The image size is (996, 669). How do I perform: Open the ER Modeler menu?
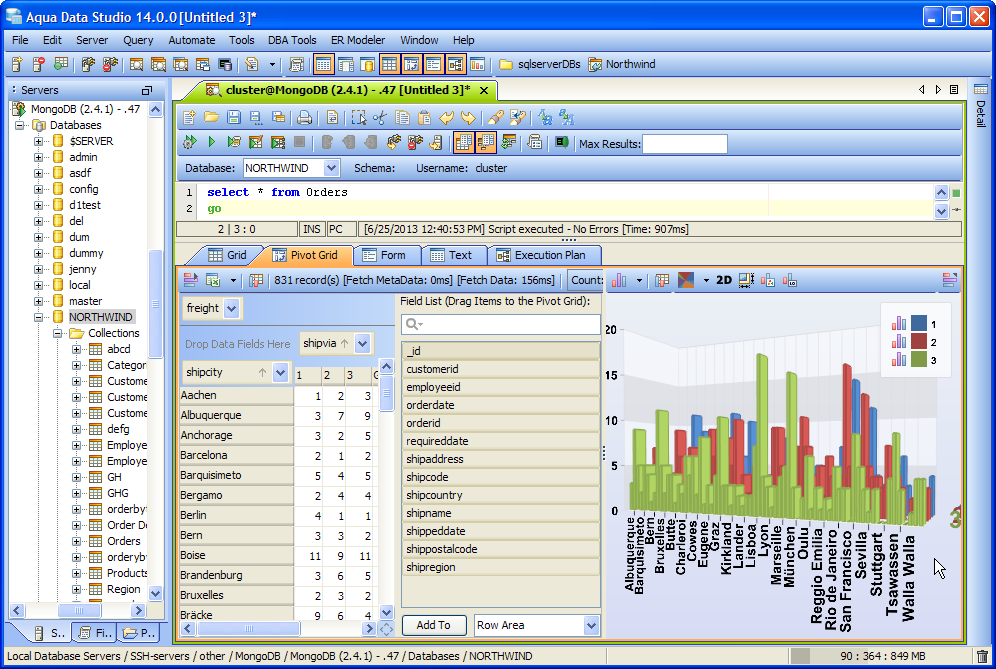click(358, 40)
